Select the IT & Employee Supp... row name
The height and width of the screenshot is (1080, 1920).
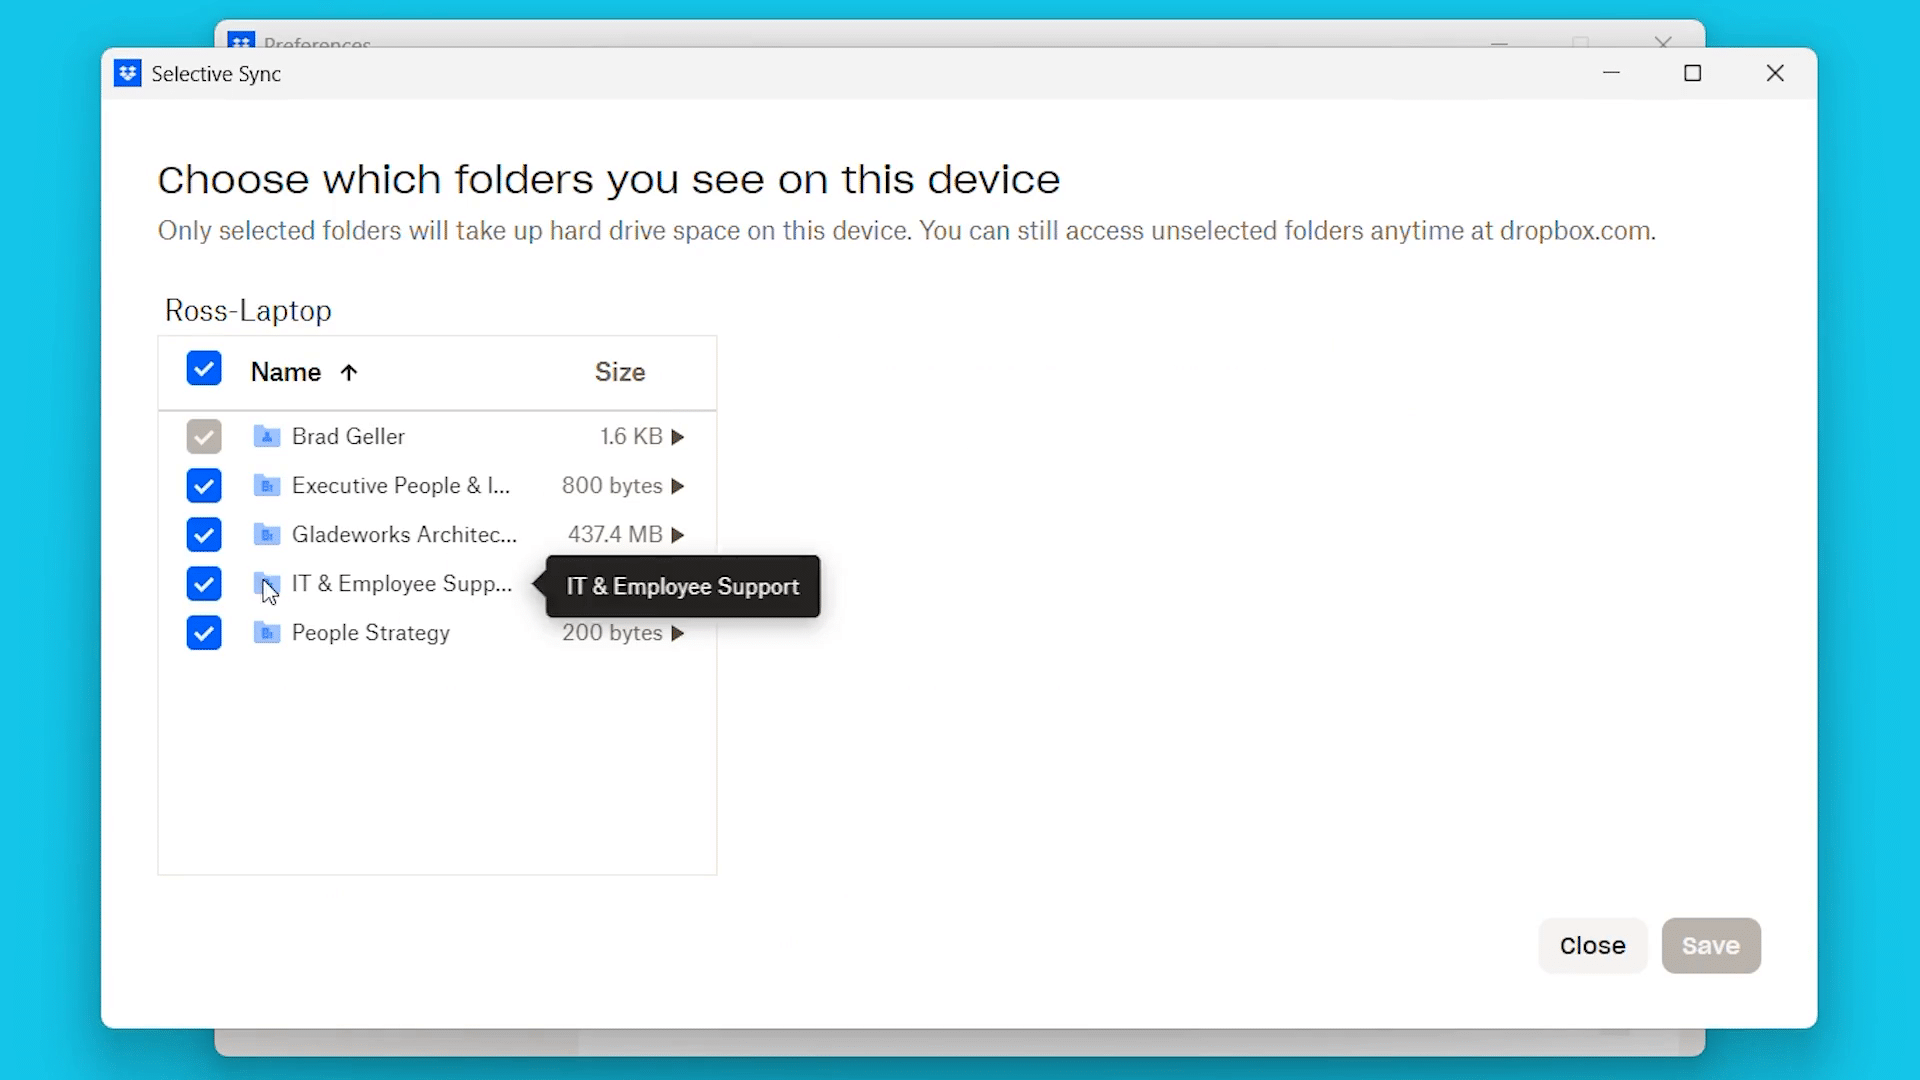402,583
